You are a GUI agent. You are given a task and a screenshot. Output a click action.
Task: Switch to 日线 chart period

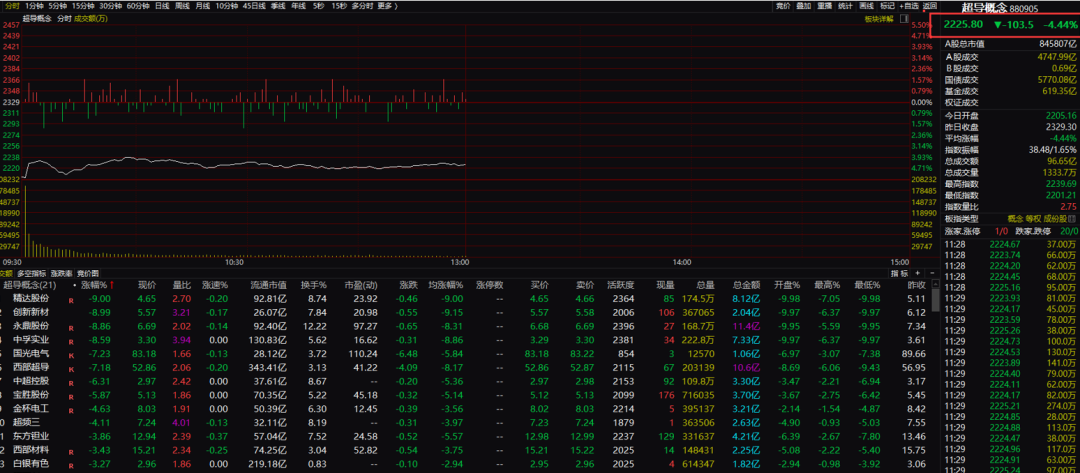(161, 6)
